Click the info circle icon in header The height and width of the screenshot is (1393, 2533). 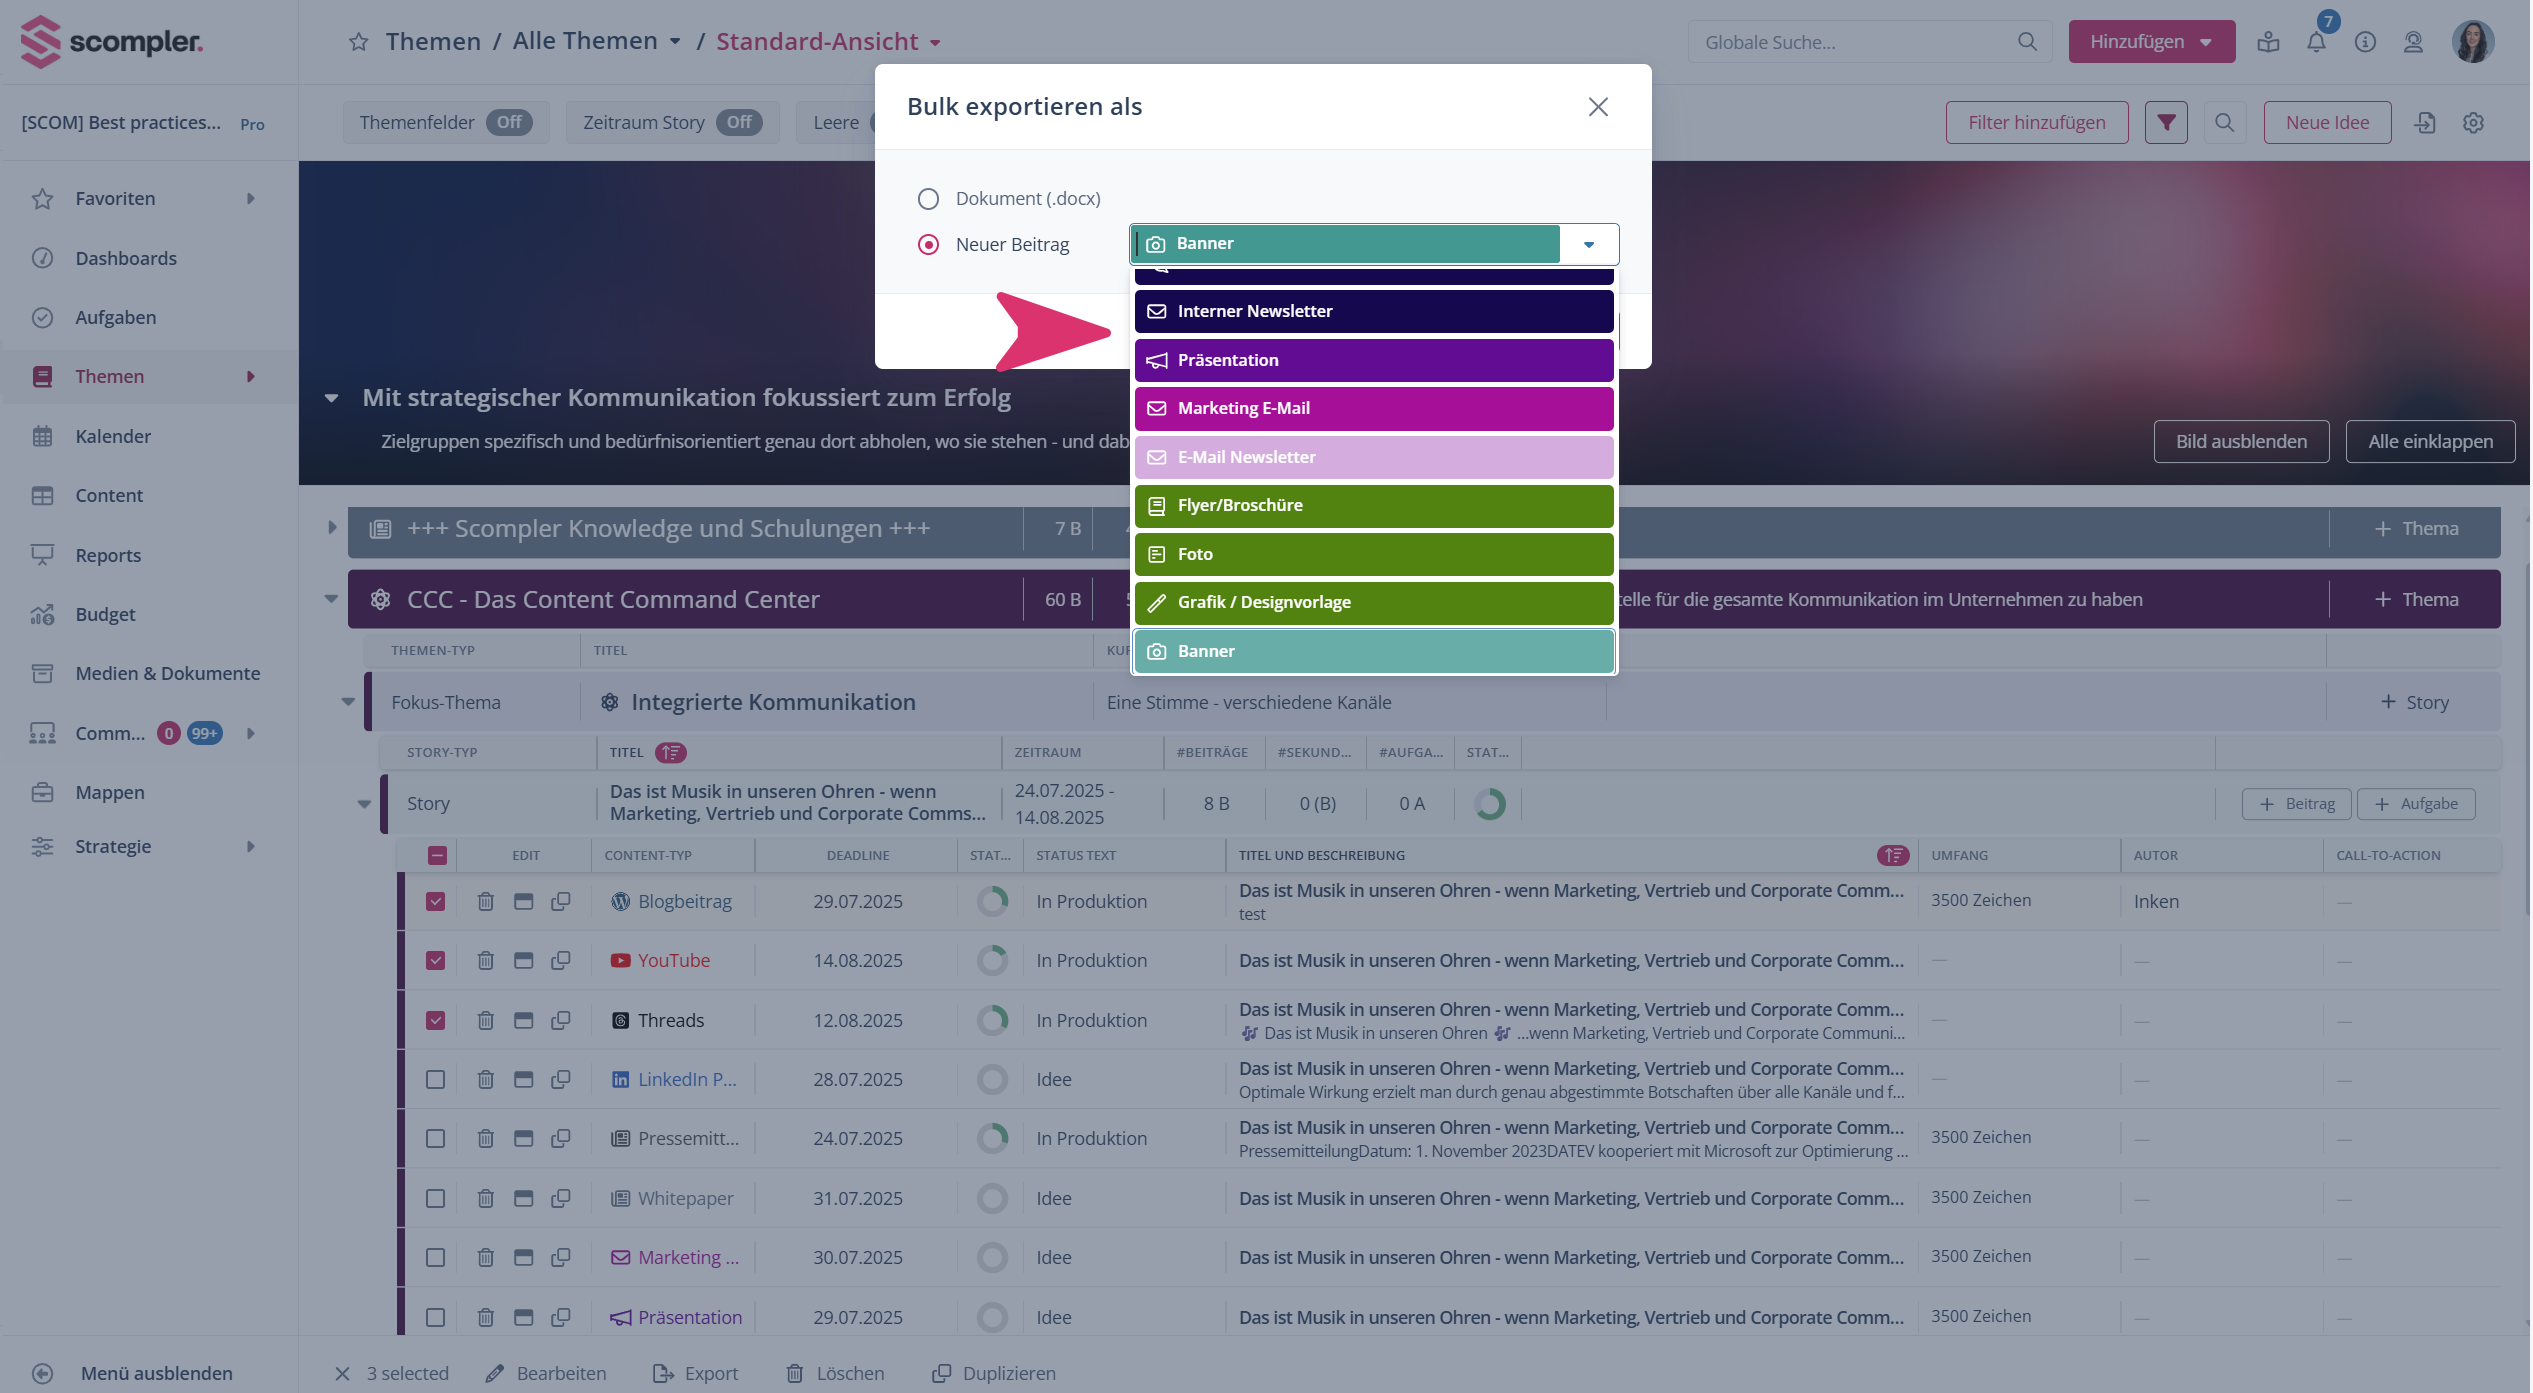pyautogui.click(x=2365, y=42)
